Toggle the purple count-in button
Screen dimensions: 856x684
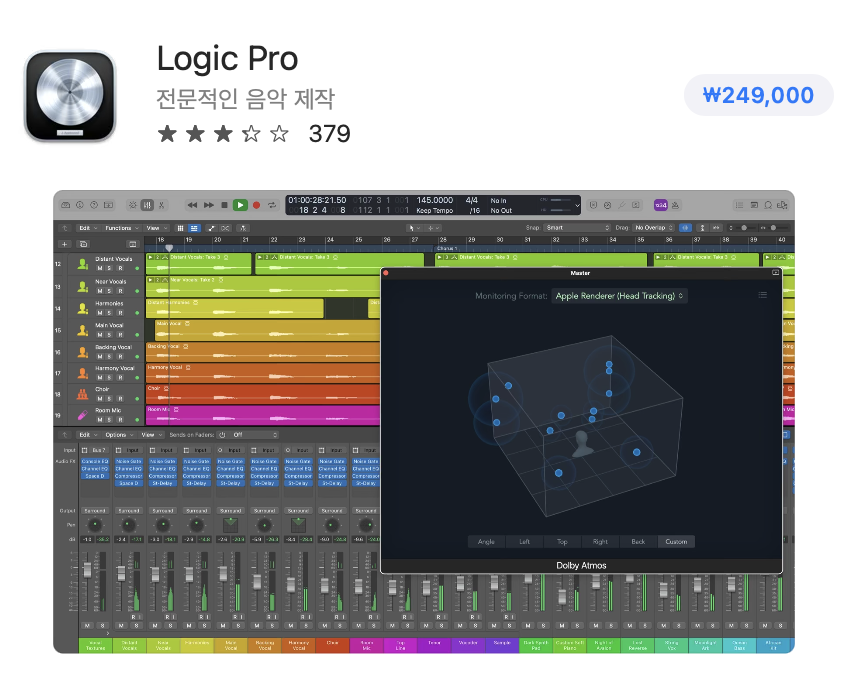click(x=661, y=205)
